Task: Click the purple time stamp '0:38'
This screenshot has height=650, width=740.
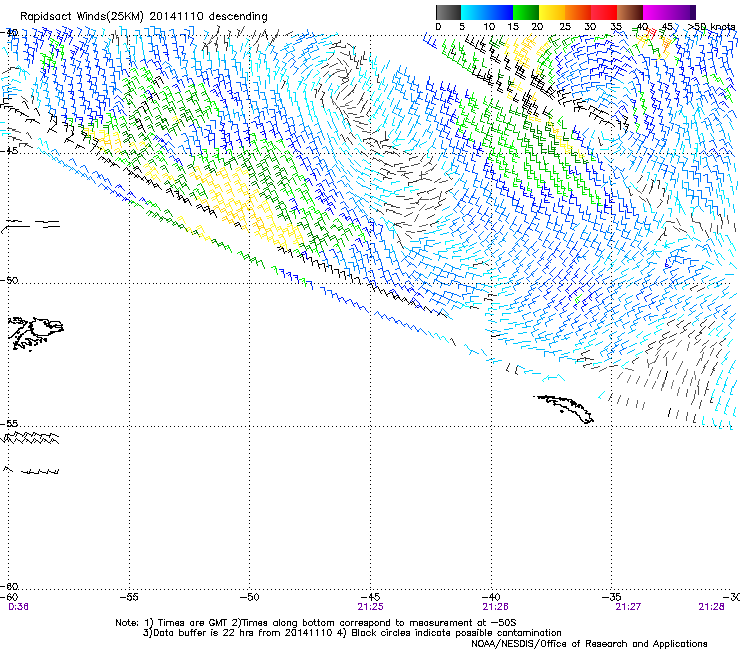Action: 18,607
